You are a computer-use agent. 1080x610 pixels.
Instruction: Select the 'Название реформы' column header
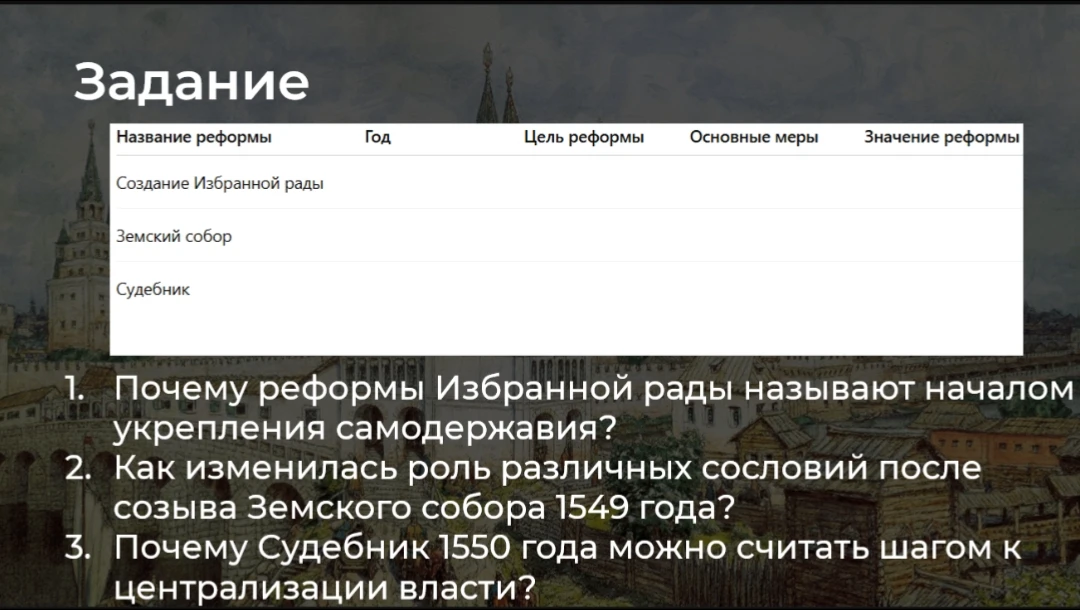(194, 137)
